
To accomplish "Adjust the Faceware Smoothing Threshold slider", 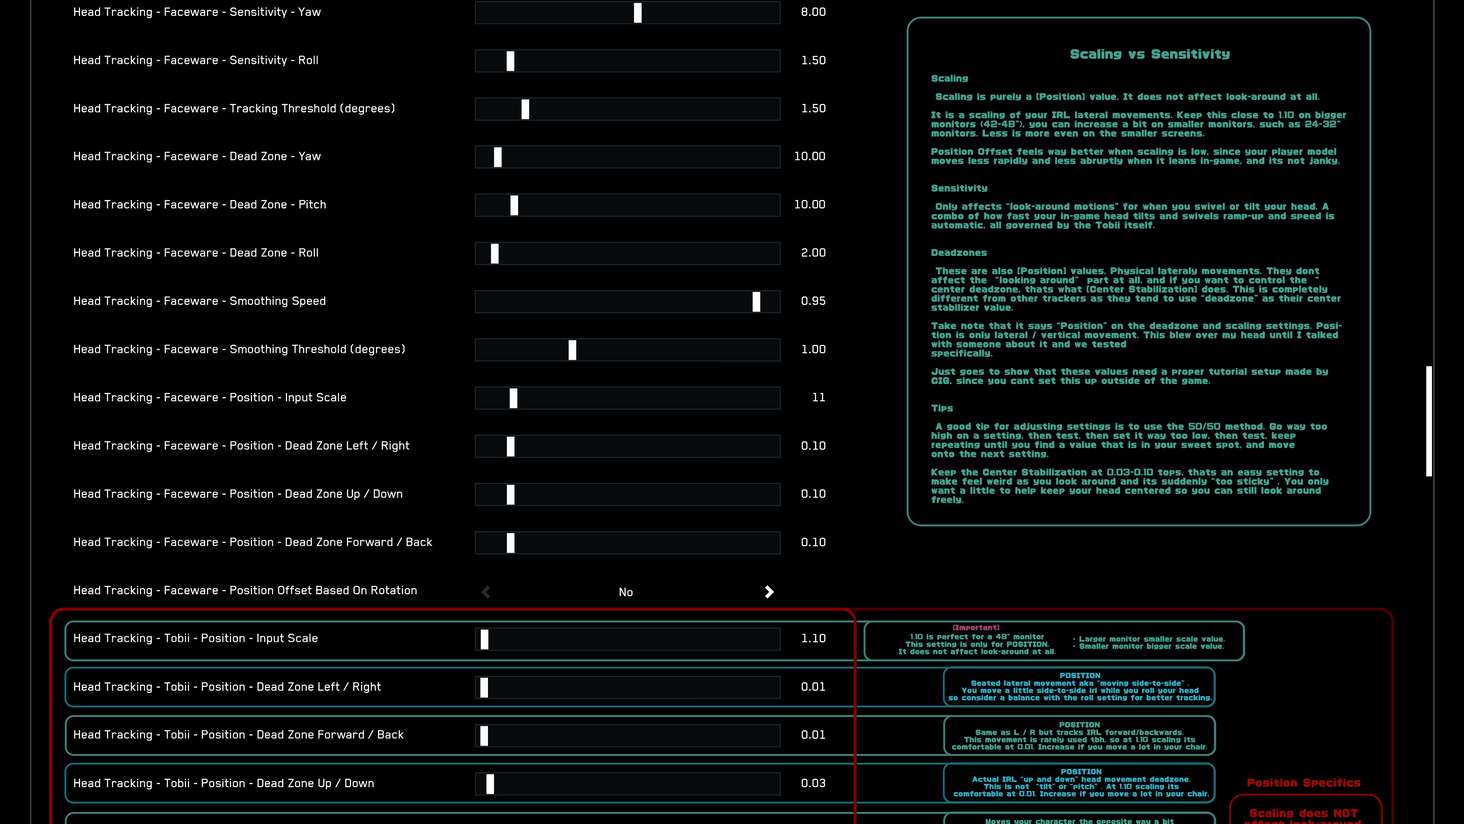I will (x=571, y=349).
